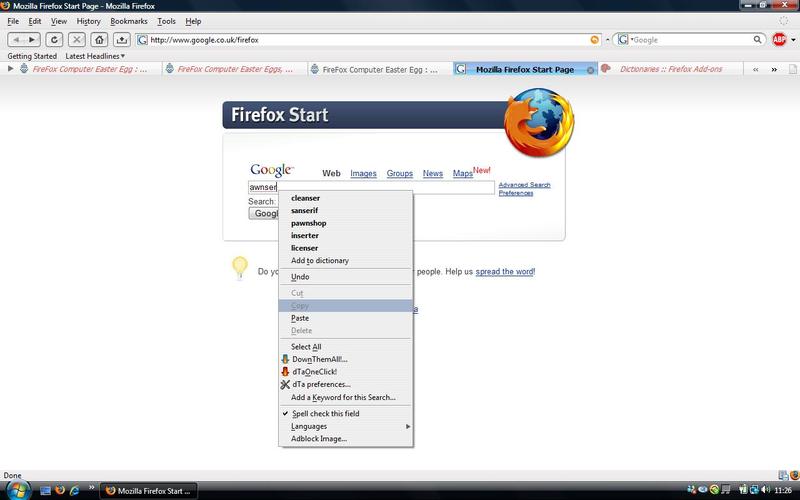Viewport: 800px width, 500px height.
Task: Choose 'cleanser' spelling suggestion
Action: click(305, 198)
